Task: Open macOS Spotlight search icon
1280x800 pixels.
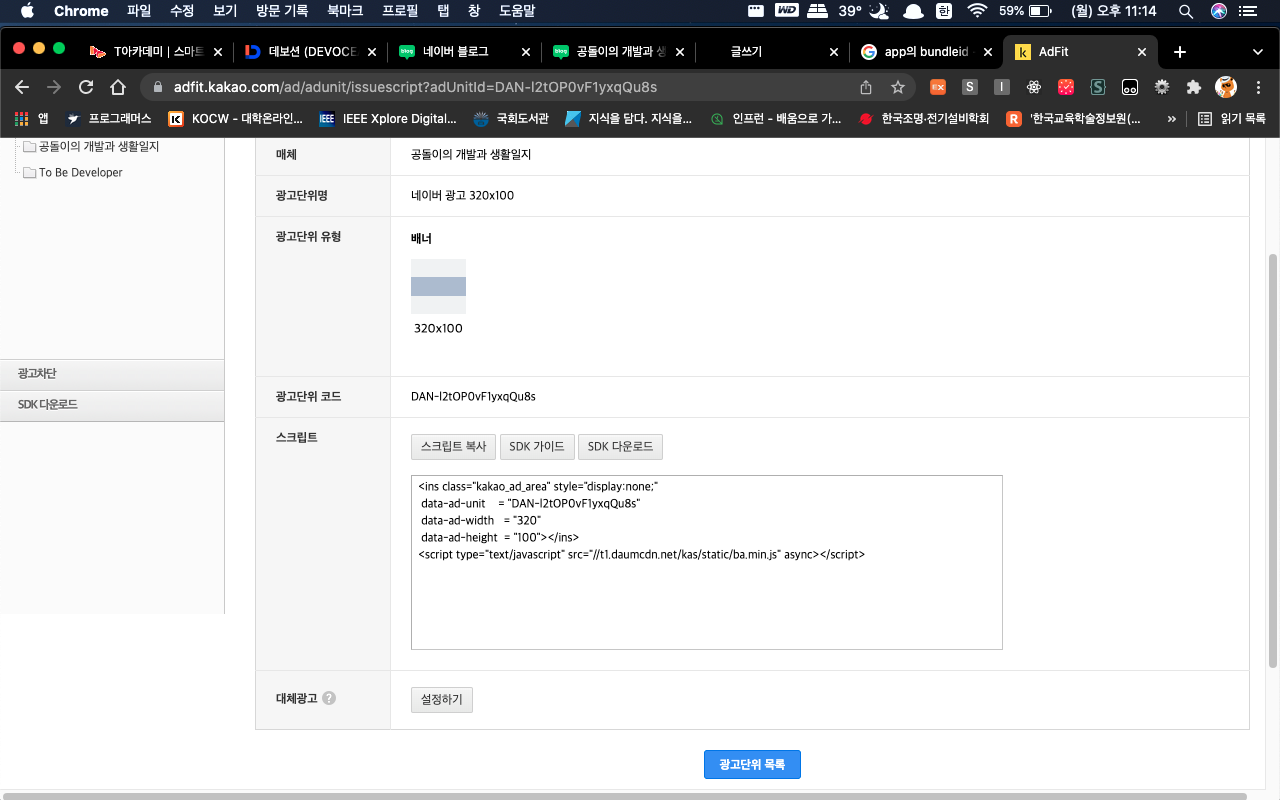Action: (x=1186, y=11)
